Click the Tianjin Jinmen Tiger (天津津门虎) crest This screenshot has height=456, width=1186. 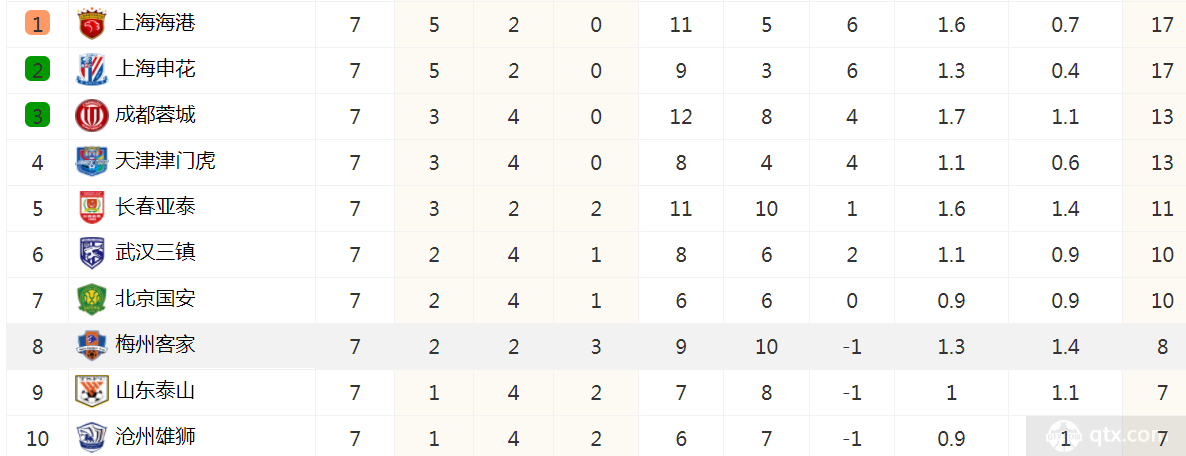92,161
